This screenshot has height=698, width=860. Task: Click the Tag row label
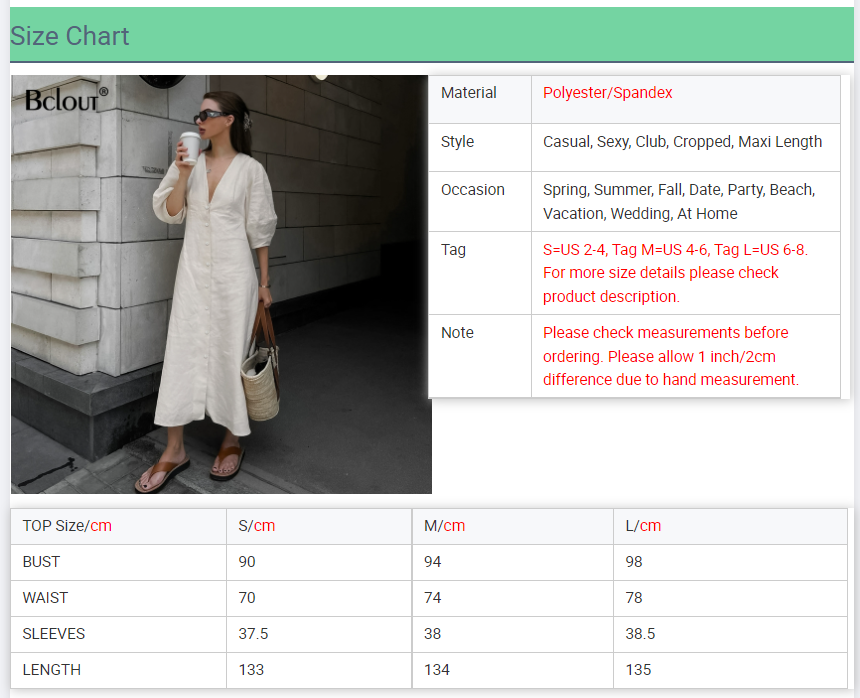tap(453, 250)
